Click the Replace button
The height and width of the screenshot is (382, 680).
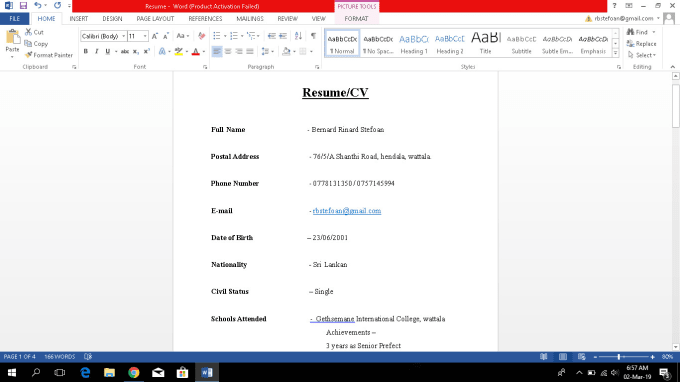642,44
